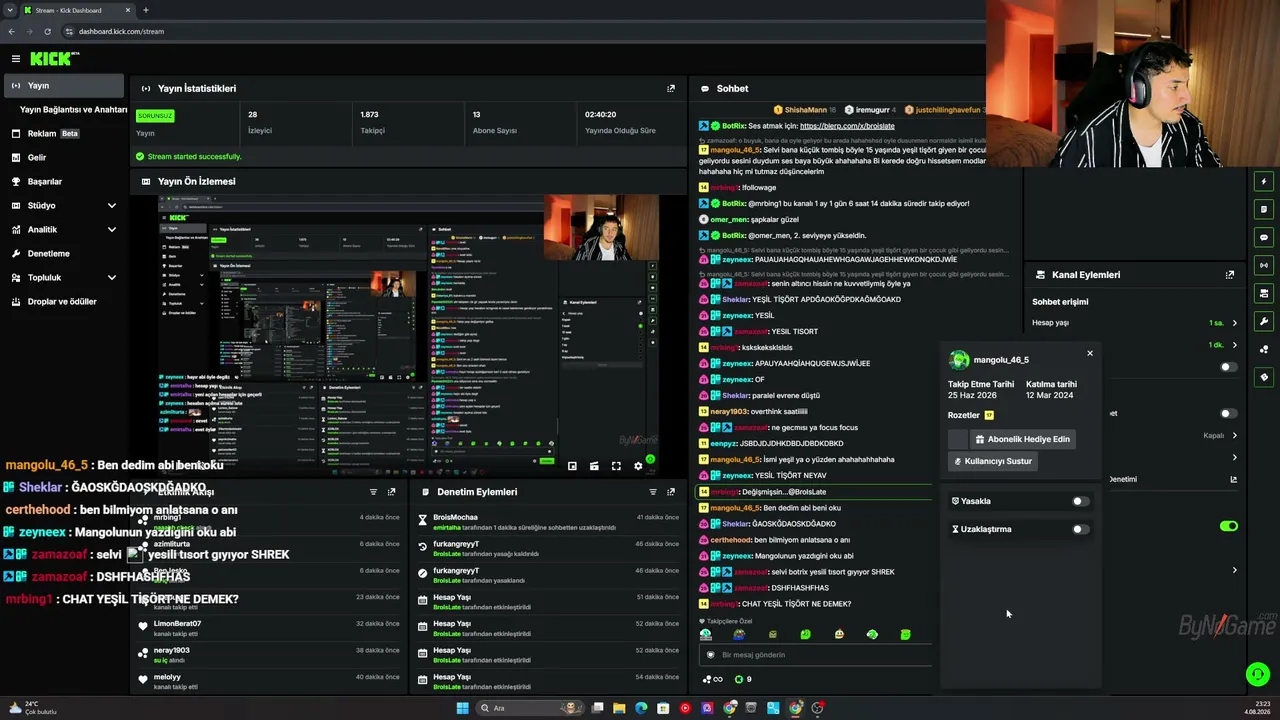Screen dimensions: 1280x720
Task: Click the chat bubble sidebar icon
Action: coord(1264,238)
